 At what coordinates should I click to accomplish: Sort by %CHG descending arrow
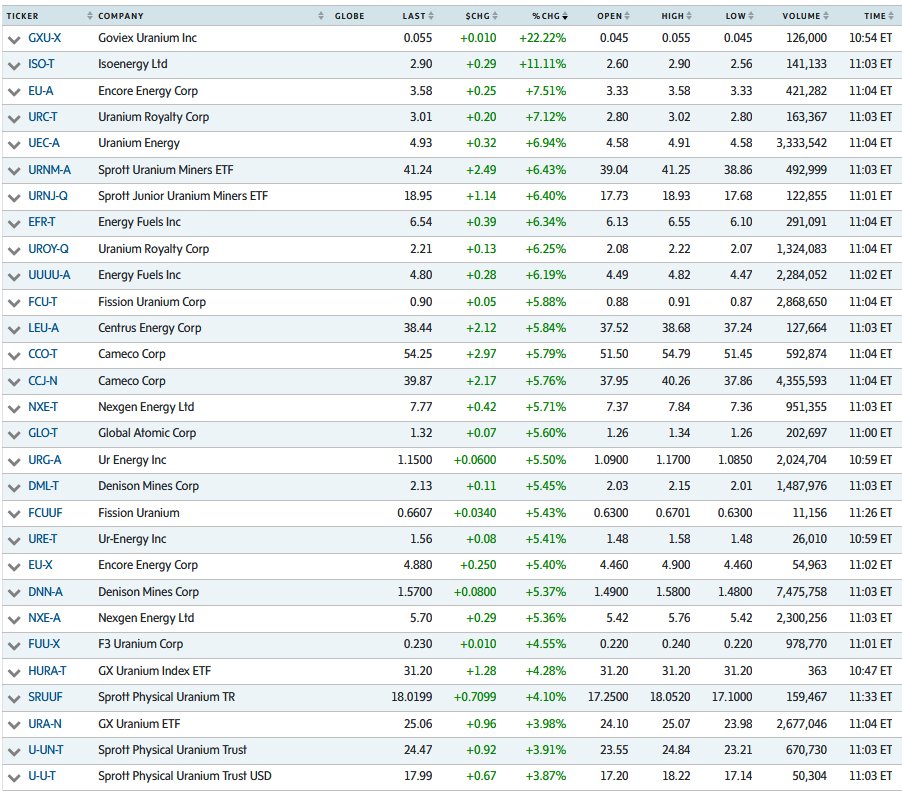pyautogui.click(x=565, y=17)
